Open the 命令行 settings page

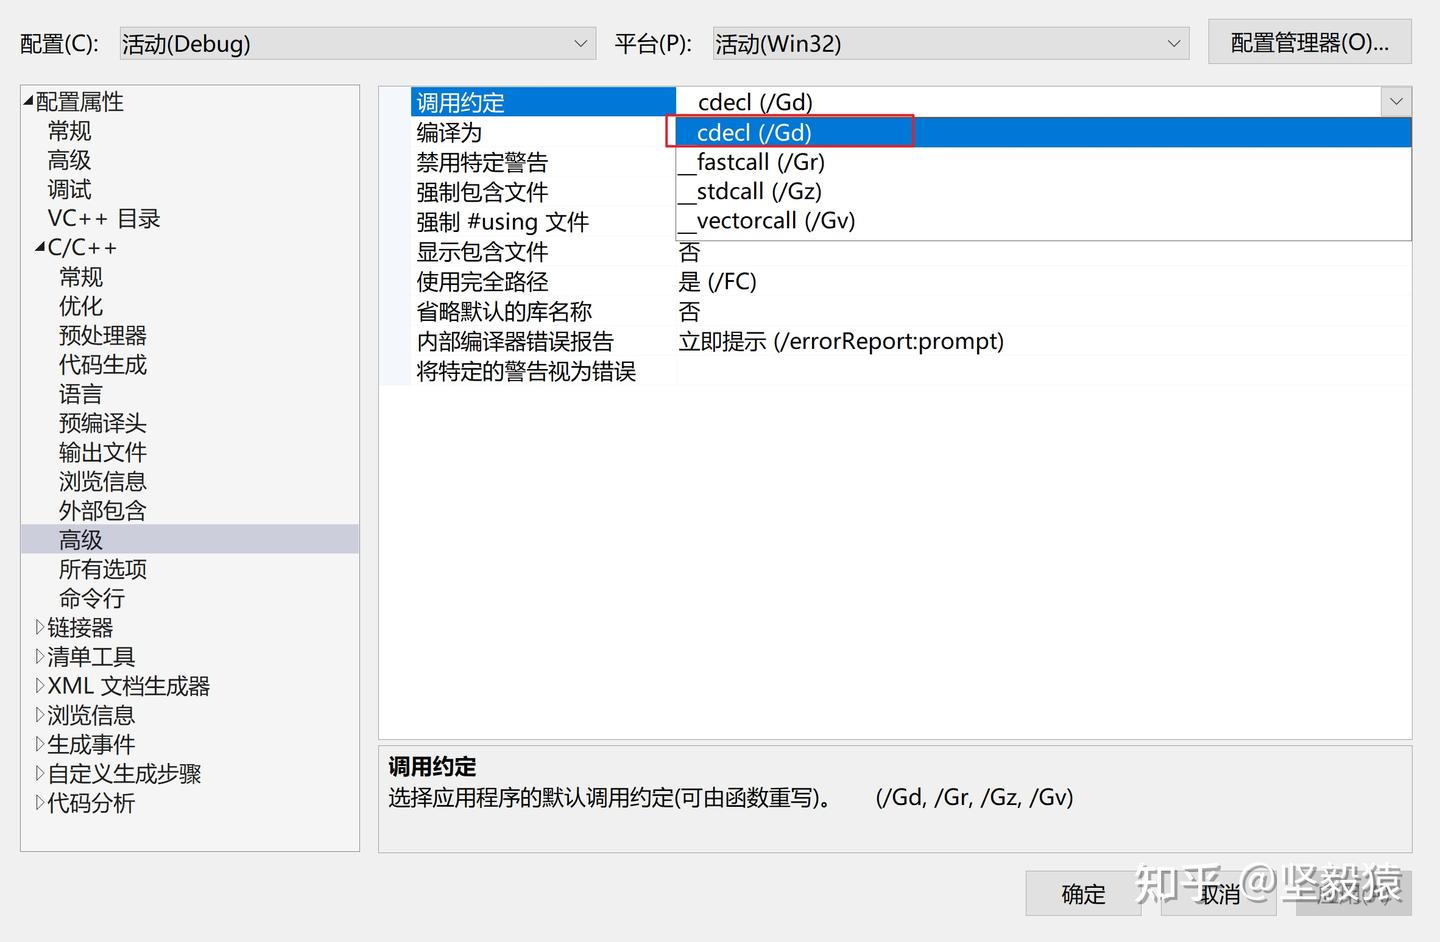tap(92, 598)
